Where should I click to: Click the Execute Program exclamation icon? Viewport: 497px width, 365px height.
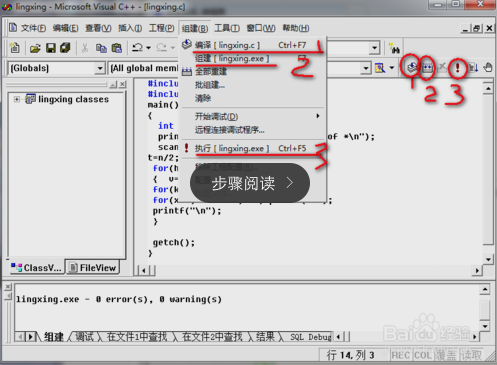click(457, 68)
